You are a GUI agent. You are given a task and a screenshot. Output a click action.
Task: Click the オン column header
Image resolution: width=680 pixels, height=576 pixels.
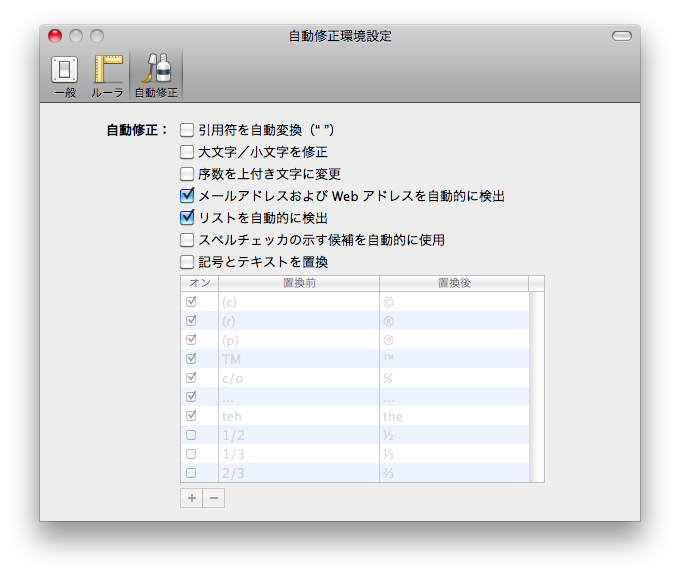[x=199, y=283]
